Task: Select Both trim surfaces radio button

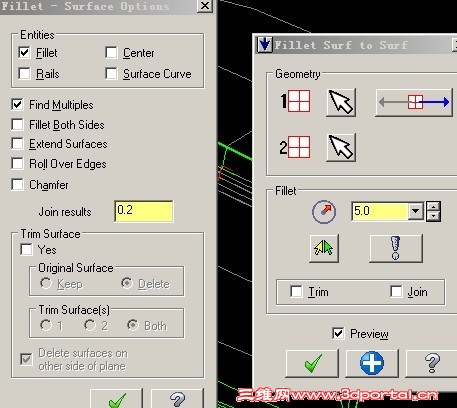Action: click(133, 325)
